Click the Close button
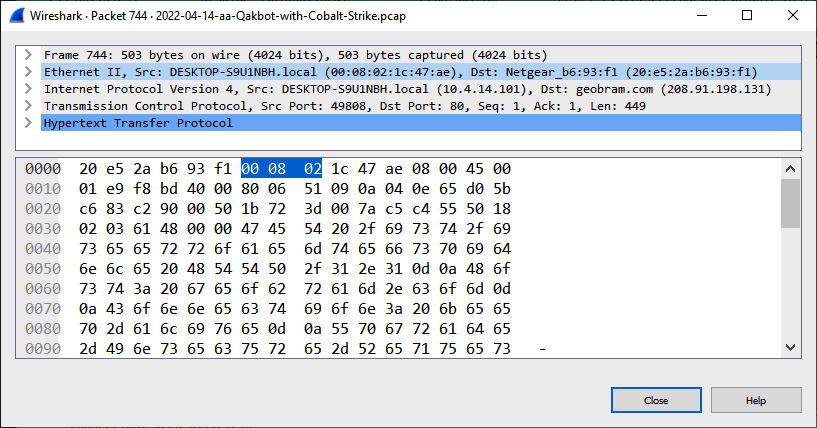This screenshot has height=428, width=817. 656,400
